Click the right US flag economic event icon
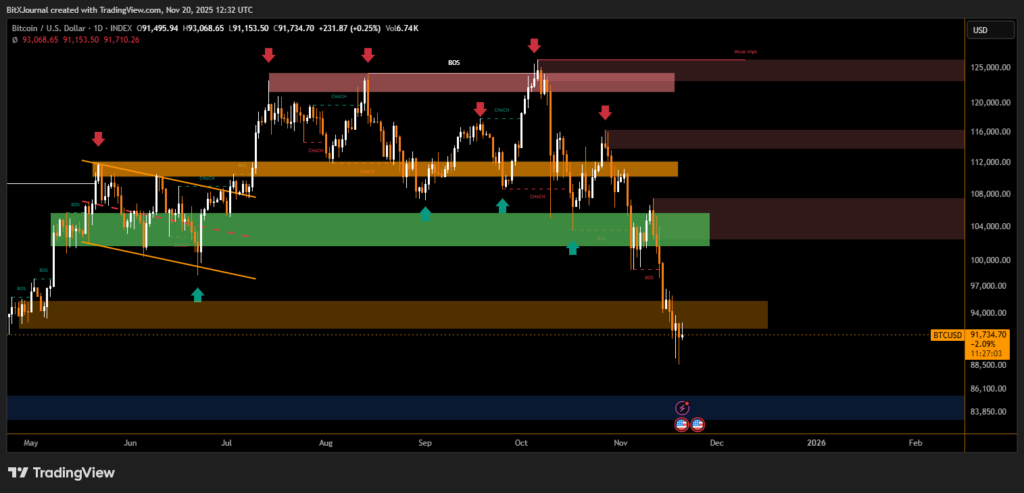 click(697, 424)
